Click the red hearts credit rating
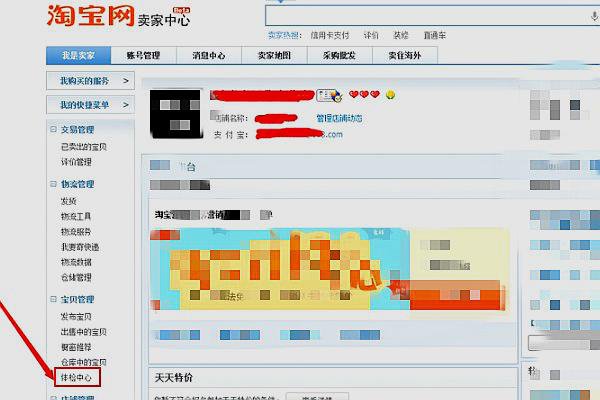 pyautogui.click(x=364, y=94)
